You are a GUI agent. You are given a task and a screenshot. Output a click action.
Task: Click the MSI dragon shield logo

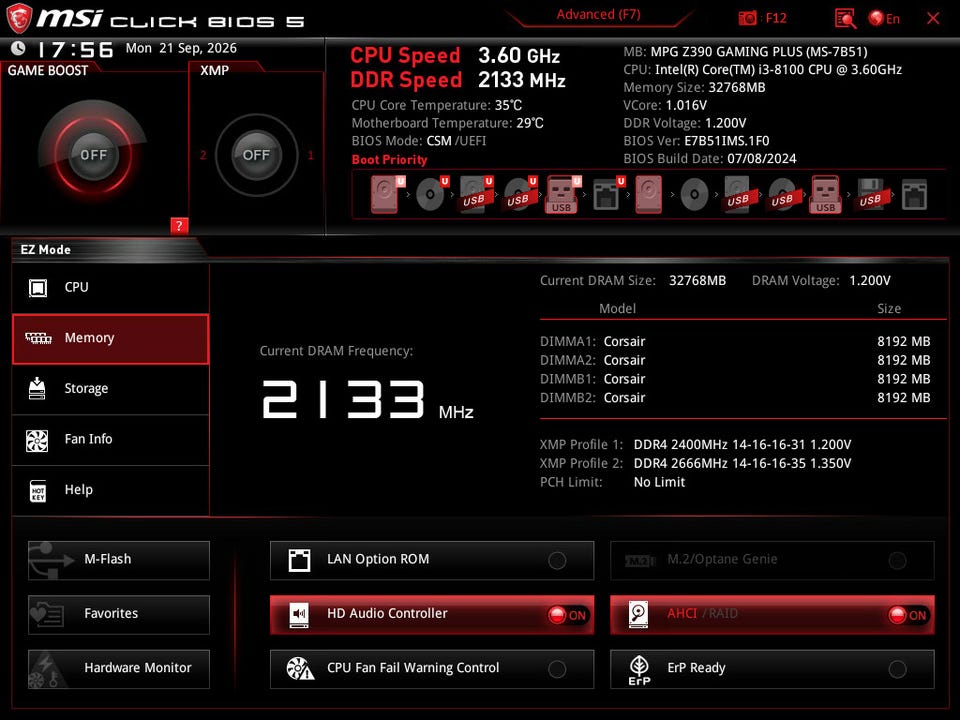click(x=19, y=18)
